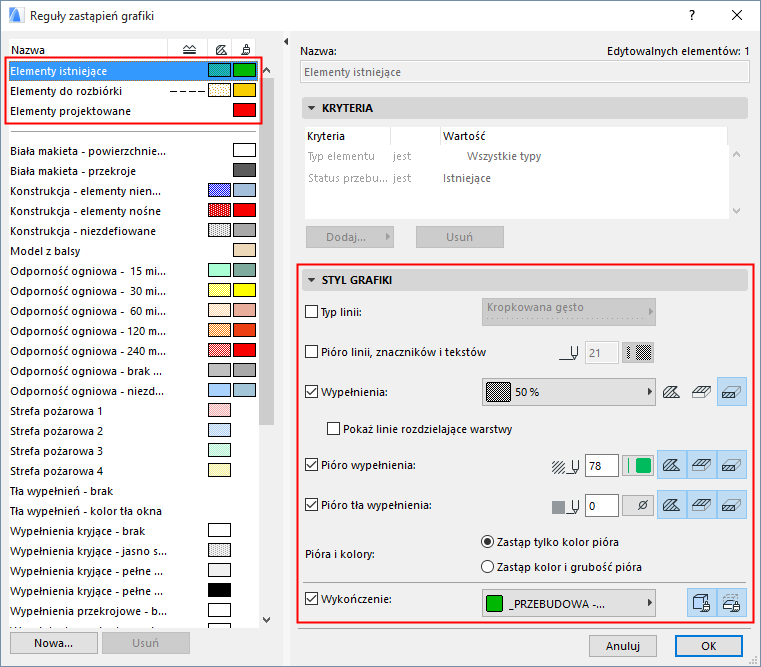The height and width of the screenshot is (667, 761).
Task: Click the Usuń button under the criteria table
Action: coord(460,237)
